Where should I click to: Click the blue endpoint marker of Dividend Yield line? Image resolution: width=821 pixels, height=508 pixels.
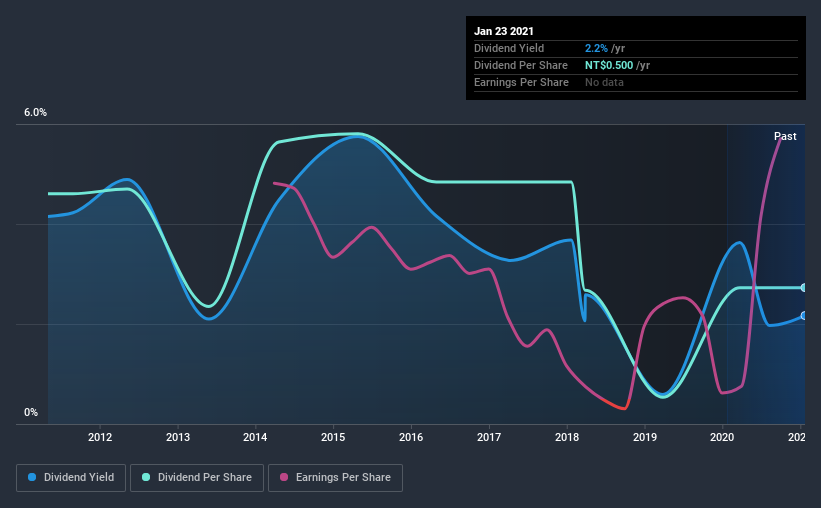[x=804, y=316]
